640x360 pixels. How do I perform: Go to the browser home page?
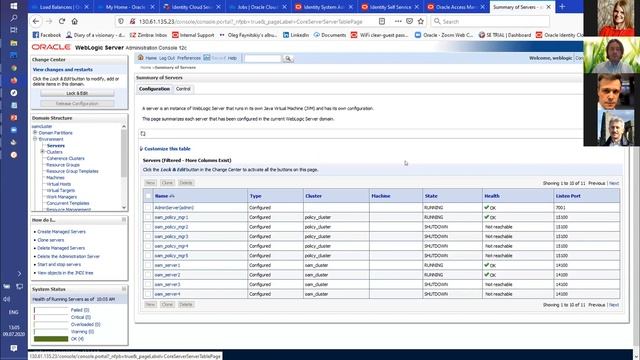(74, 21)
